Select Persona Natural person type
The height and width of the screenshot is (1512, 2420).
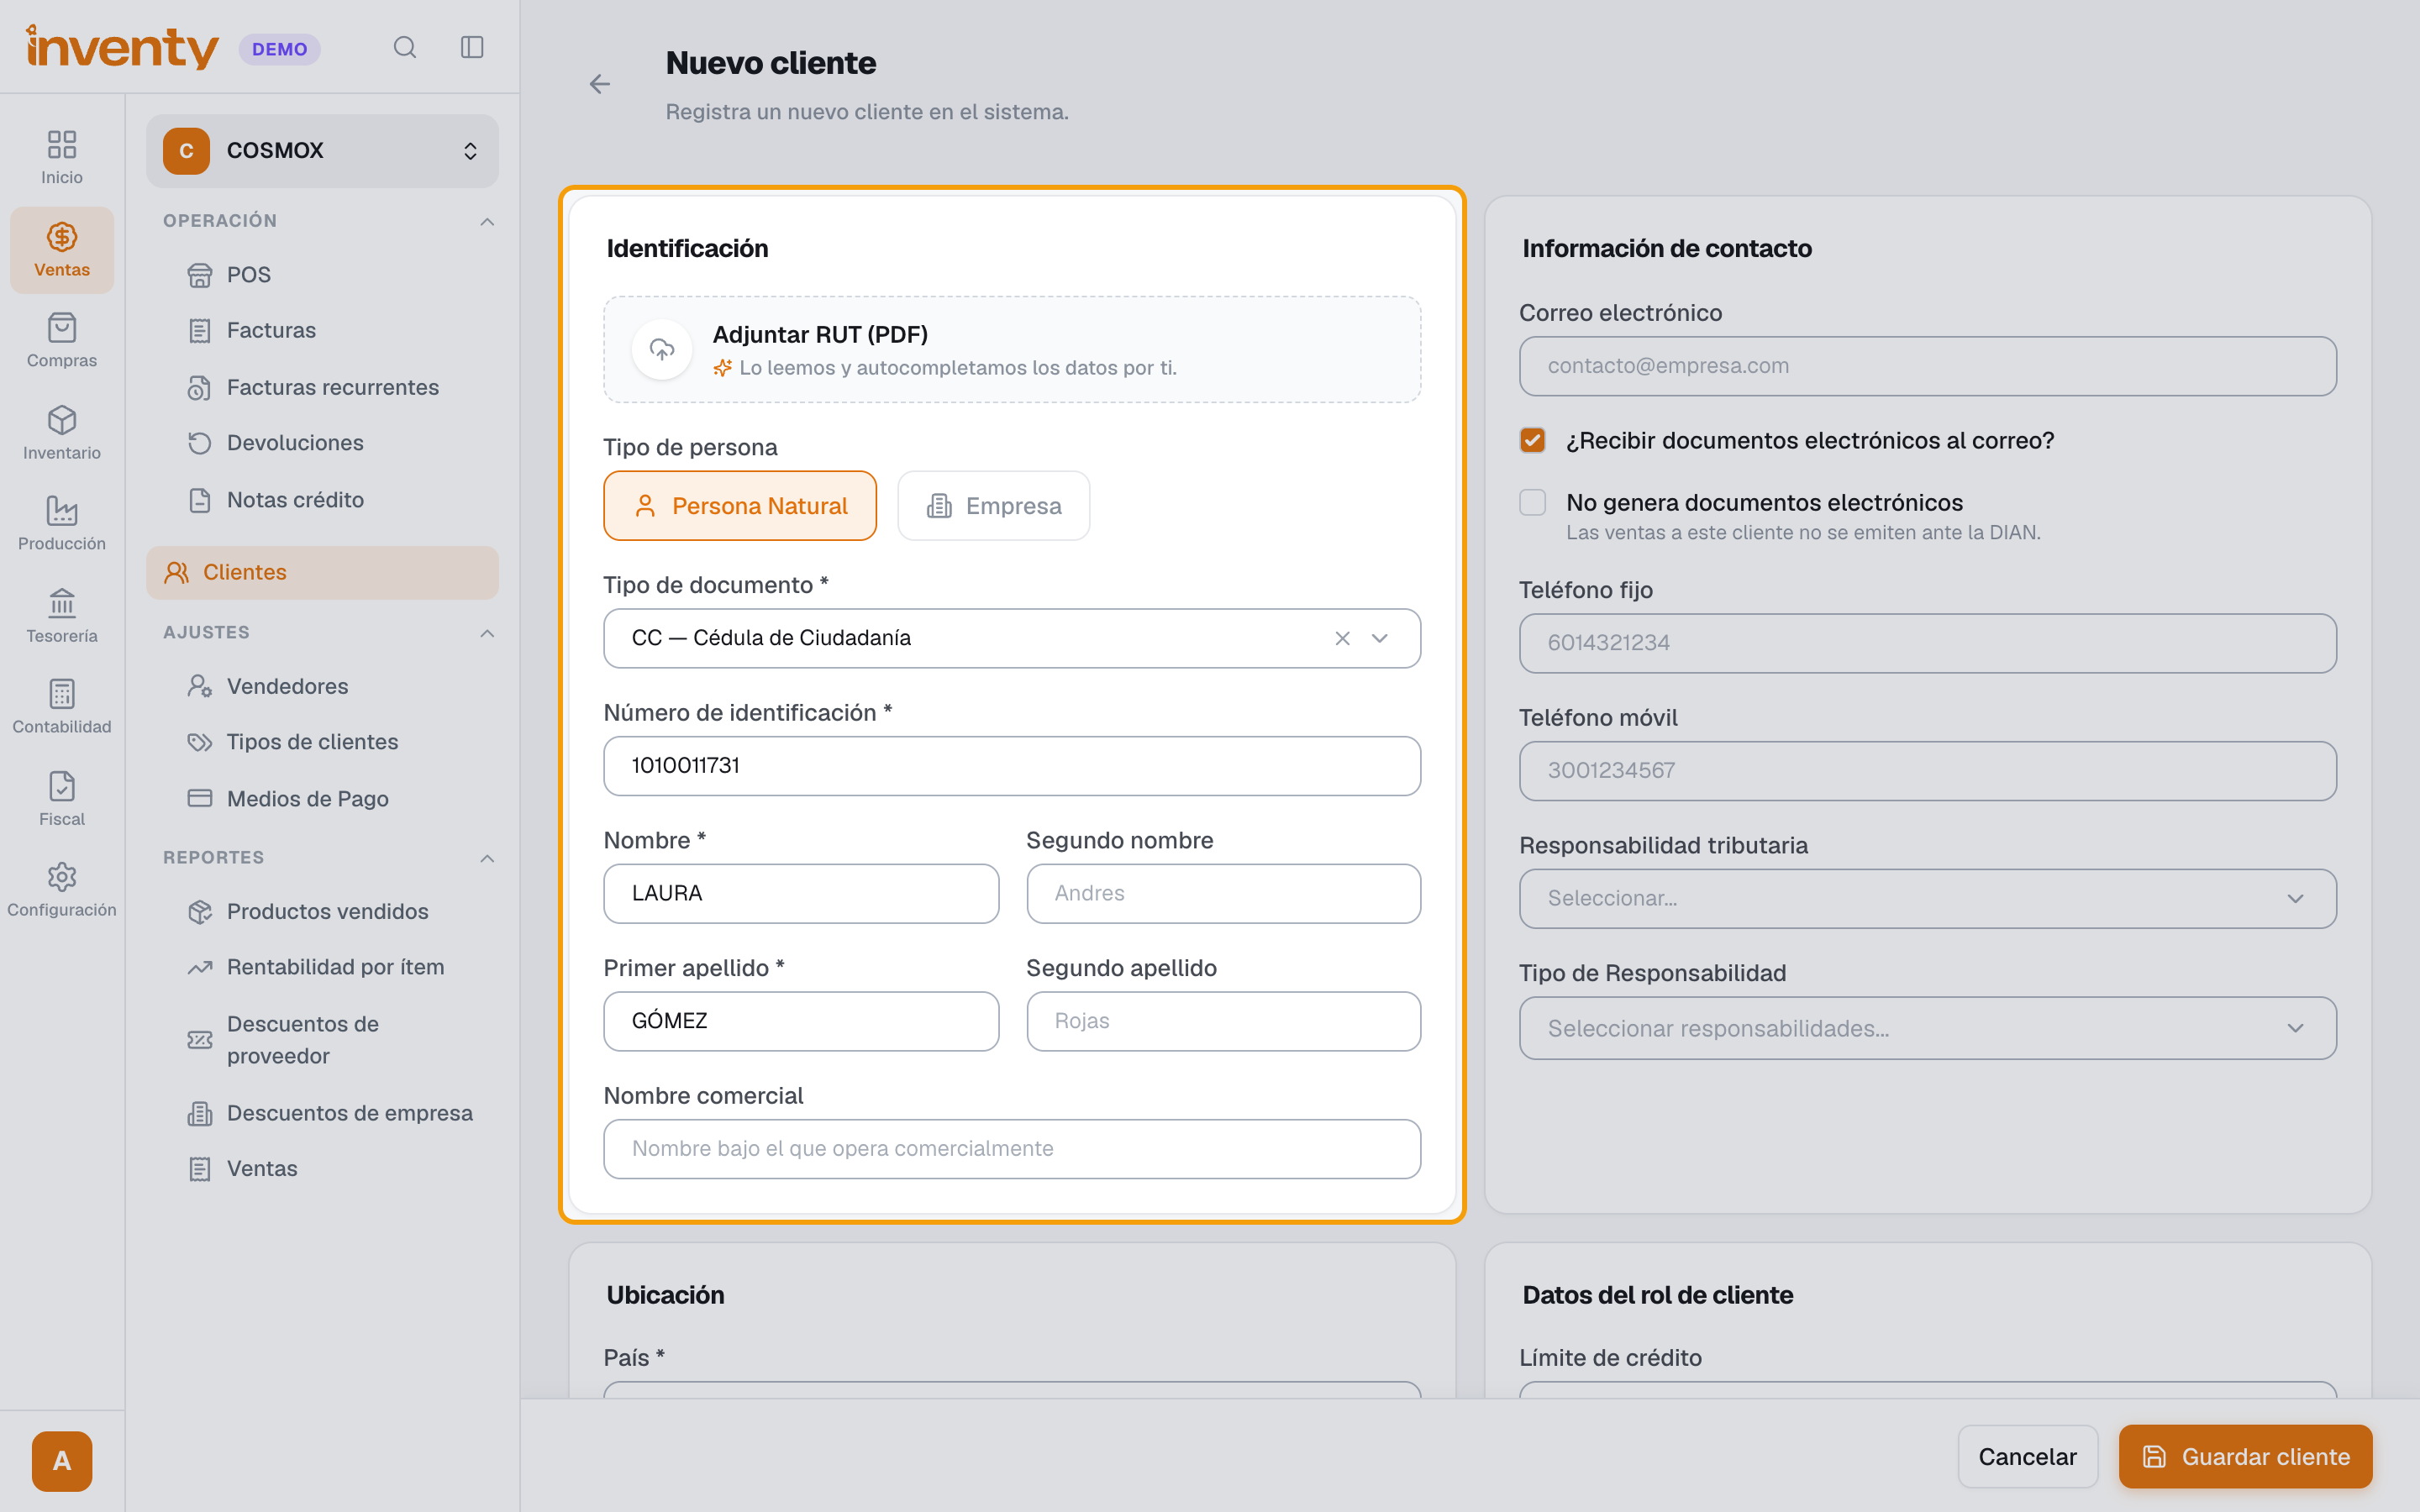tap(740, 506)
